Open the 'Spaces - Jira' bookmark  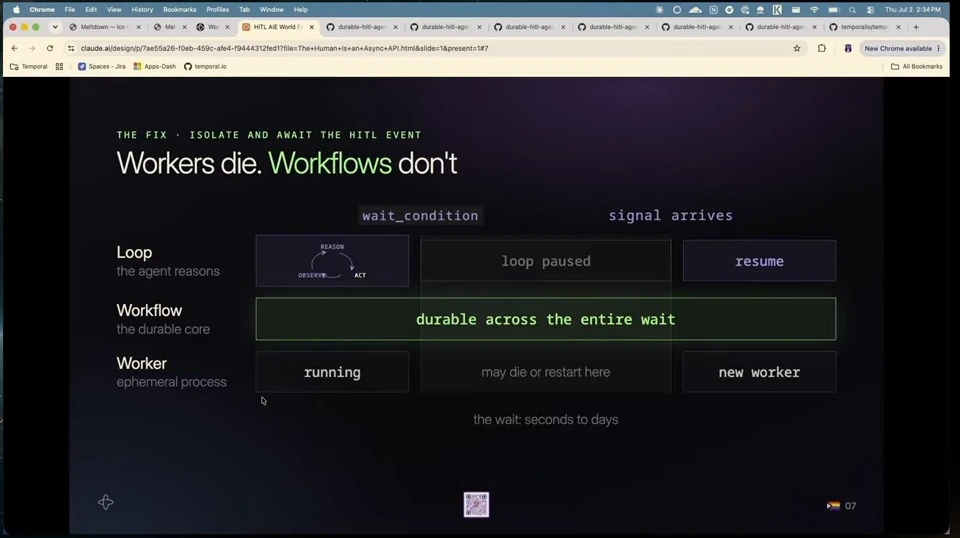(102, 66)
